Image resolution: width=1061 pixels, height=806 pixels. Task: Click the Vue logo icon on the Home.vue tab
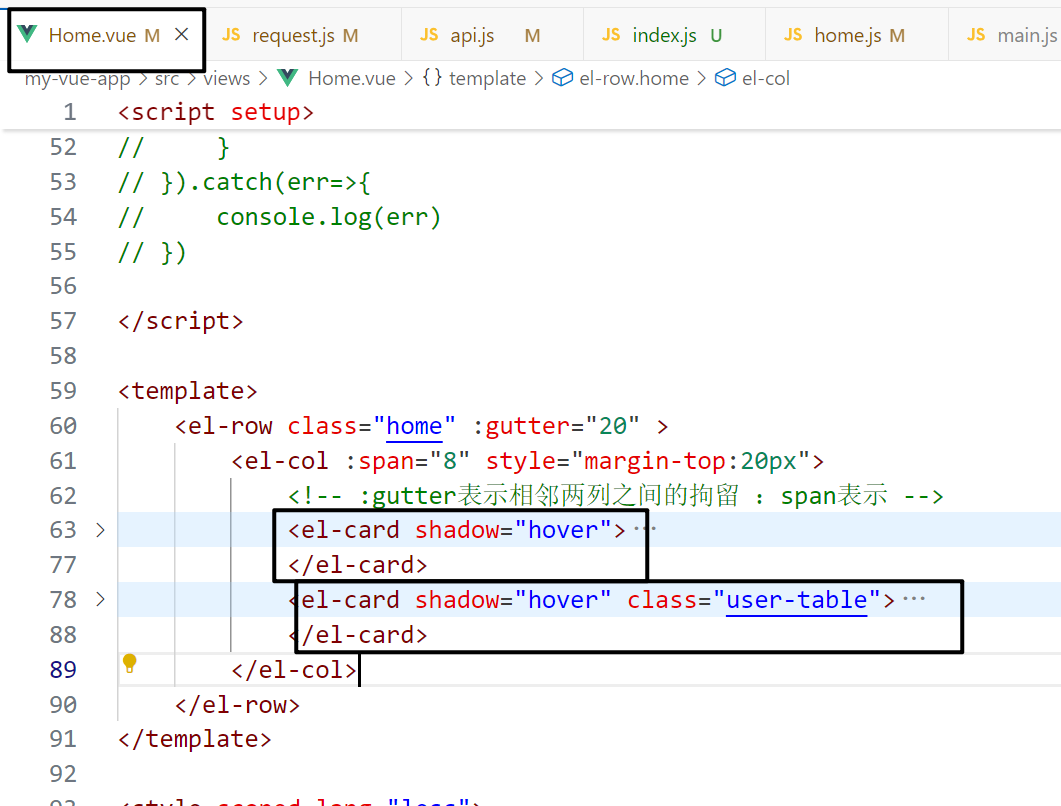(x=27, y=34)
